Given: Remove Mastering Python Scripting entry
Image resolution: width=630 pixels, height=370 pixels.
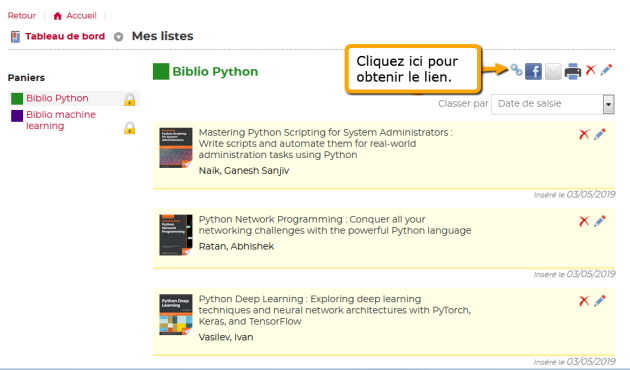Looking at the screenshot, I should coord(584,134).
